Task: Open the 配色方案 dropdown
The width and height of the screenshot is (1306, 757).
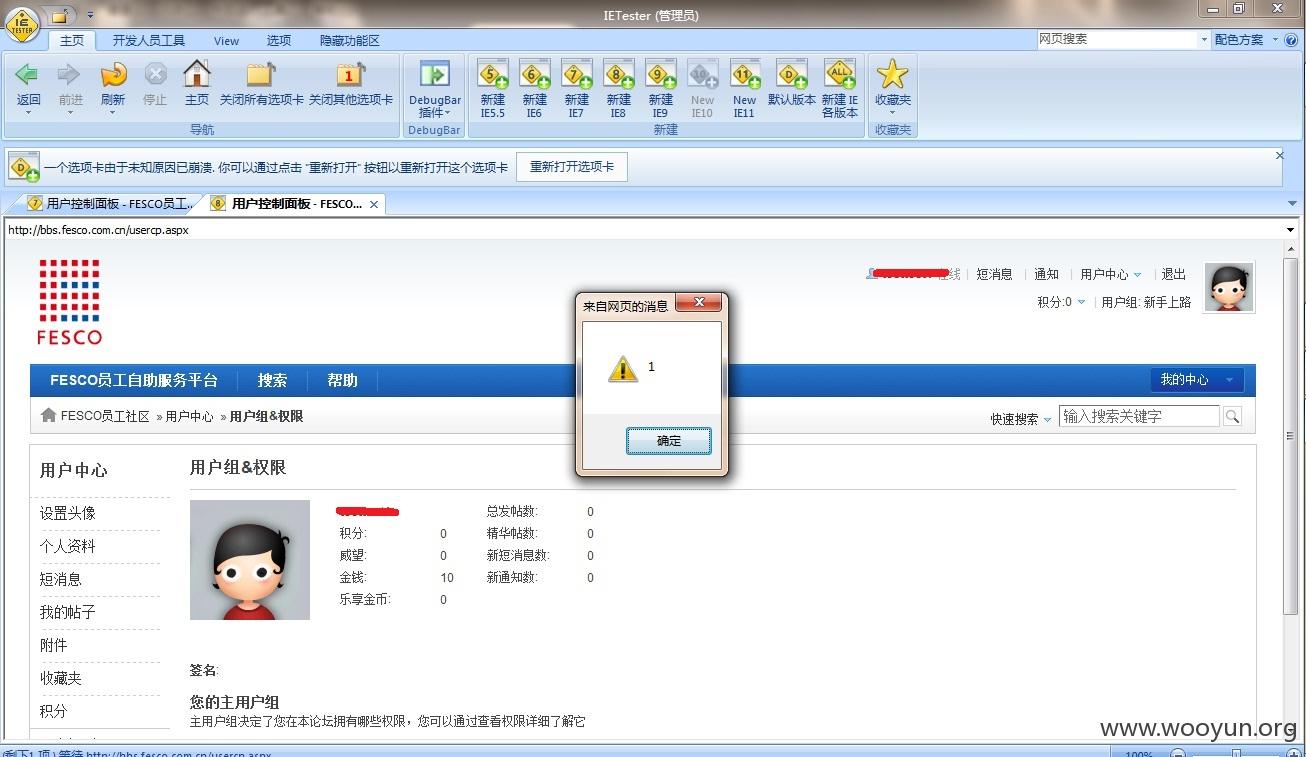Action: coord(1245,40)
